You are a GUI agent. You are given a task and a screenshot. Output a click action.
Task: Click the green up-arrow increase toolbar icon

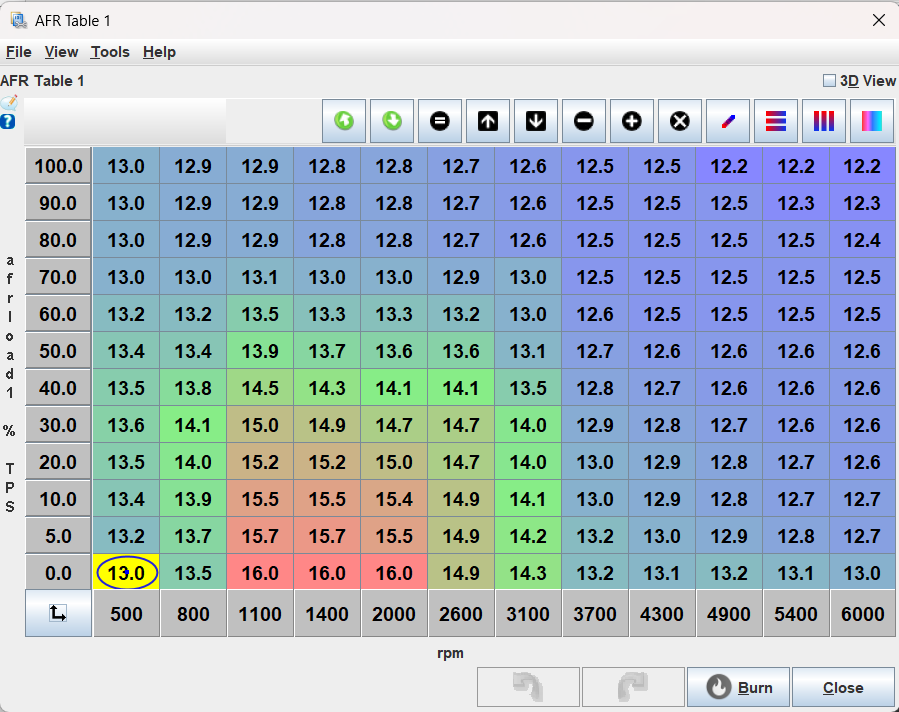click(x=344, y=121)
